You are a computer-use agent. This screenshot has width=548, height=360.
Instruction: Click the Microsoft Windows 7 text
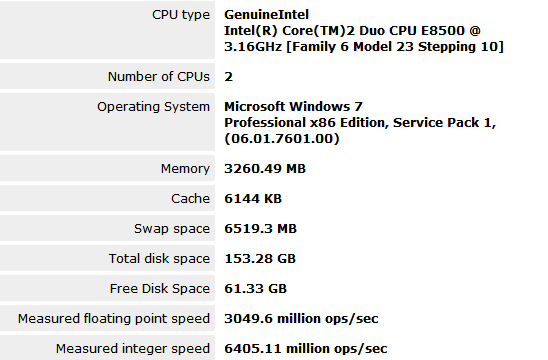(293, 106)
